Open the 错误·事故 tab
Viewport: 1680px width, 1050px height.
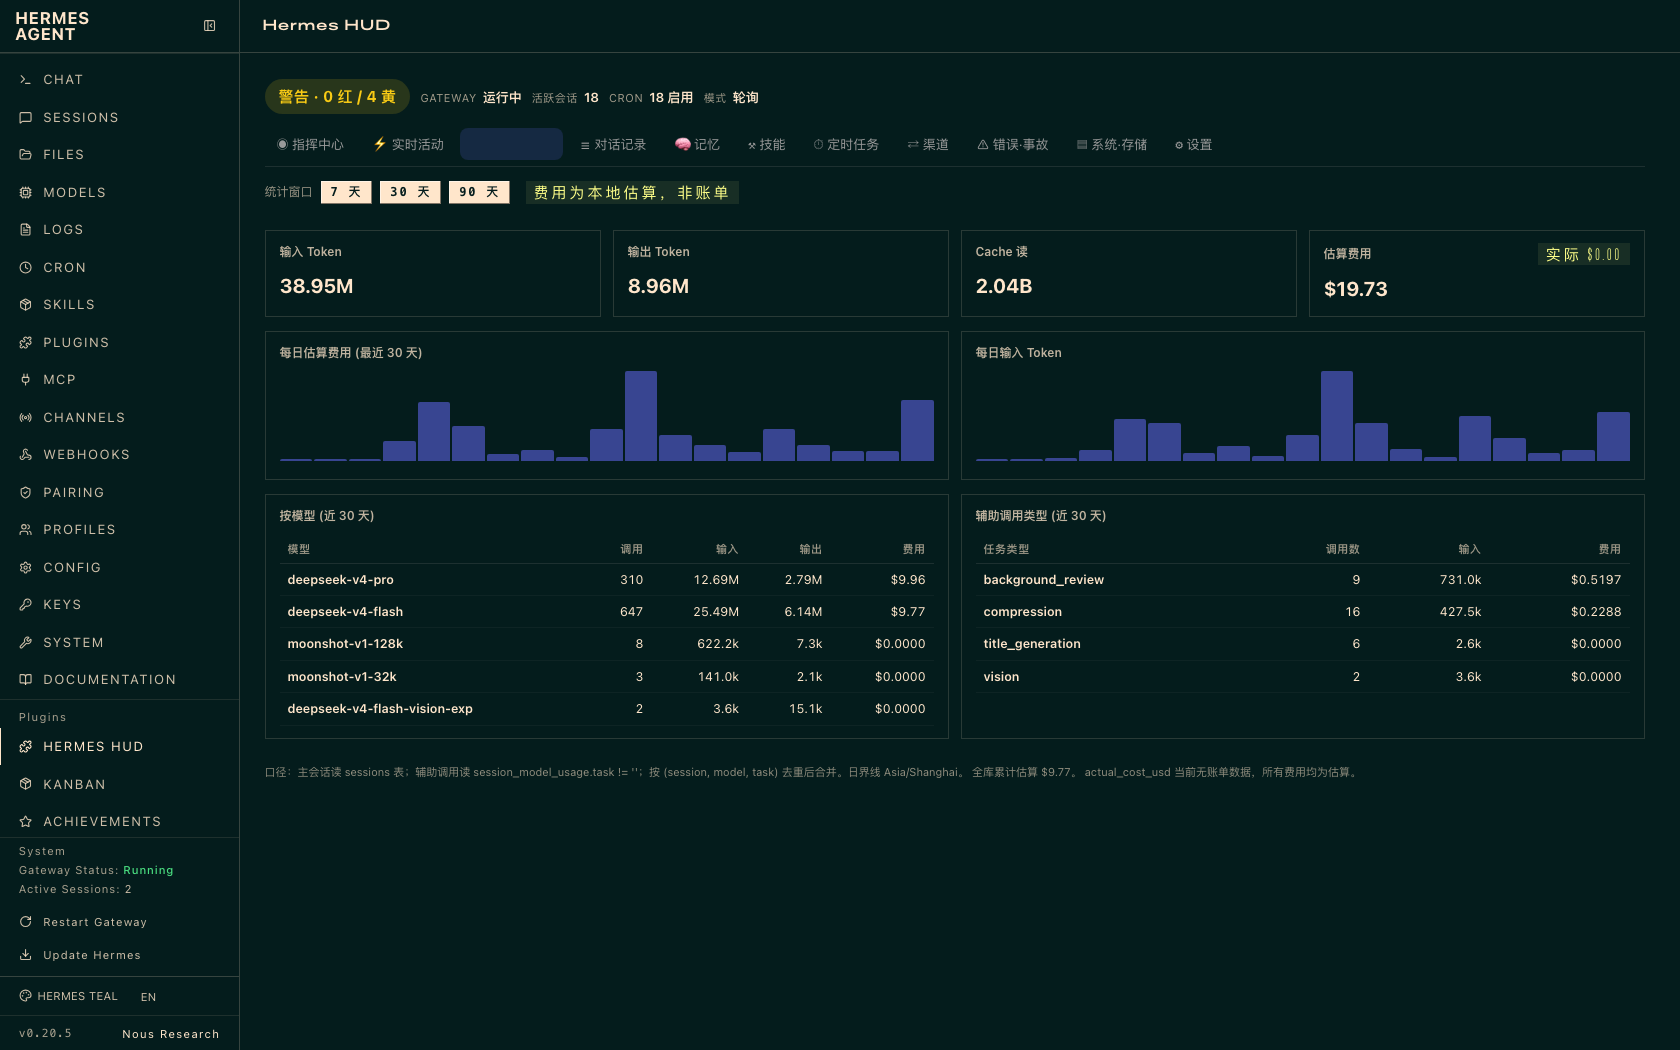click(x=1013, y=145)
